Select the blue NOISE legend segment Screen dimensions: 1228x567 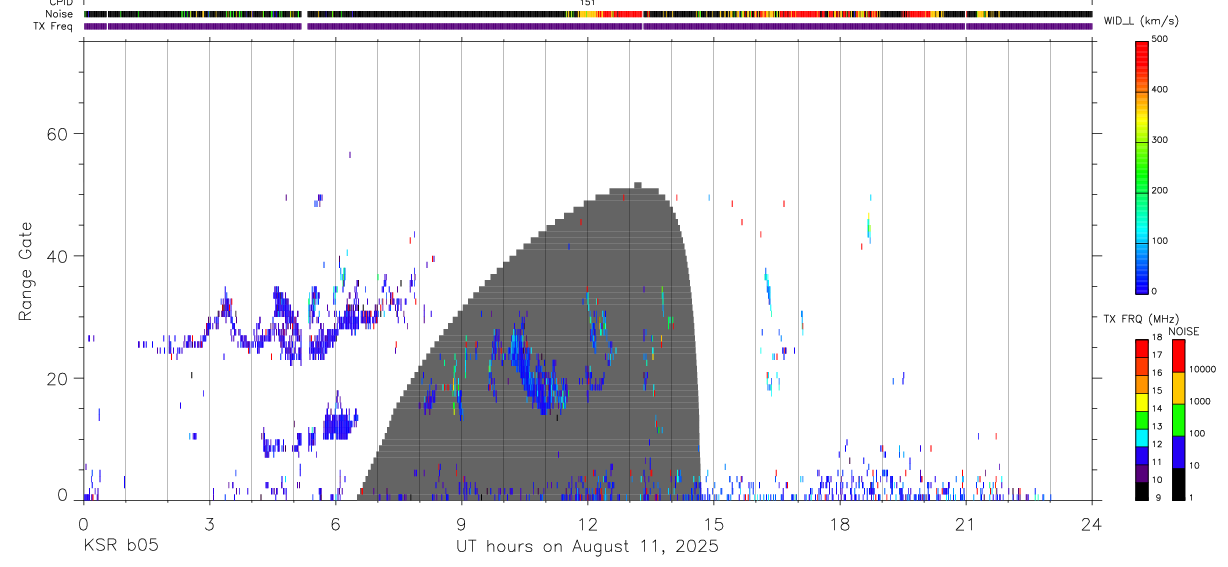(x=1179, y=452)
